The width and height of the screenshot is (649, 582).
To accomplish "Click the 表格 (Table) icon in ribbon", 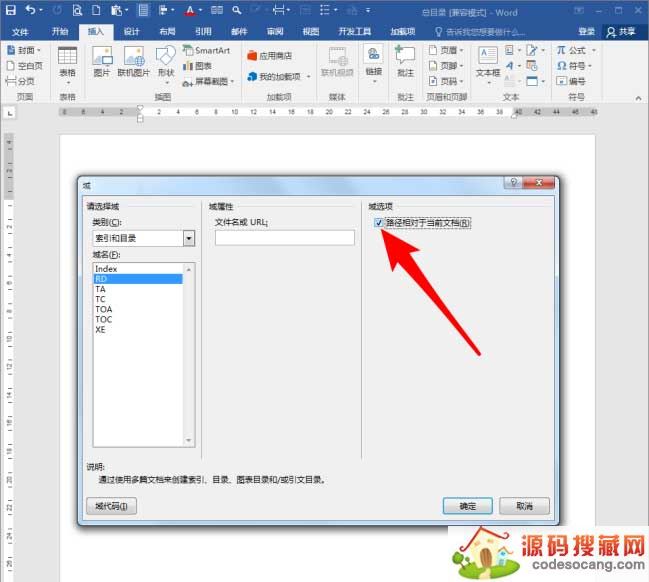I will (x=67, y=60).
